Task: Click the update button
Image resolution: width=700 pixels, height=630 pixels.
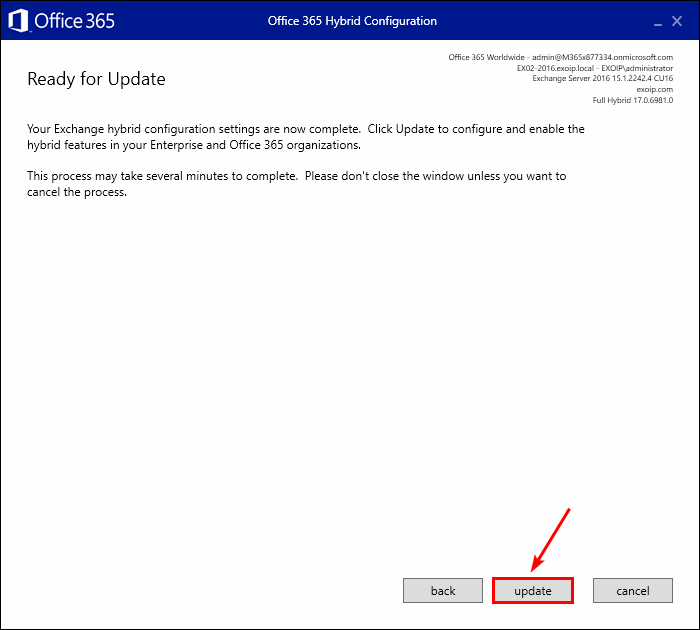Action: pos(533,591)
